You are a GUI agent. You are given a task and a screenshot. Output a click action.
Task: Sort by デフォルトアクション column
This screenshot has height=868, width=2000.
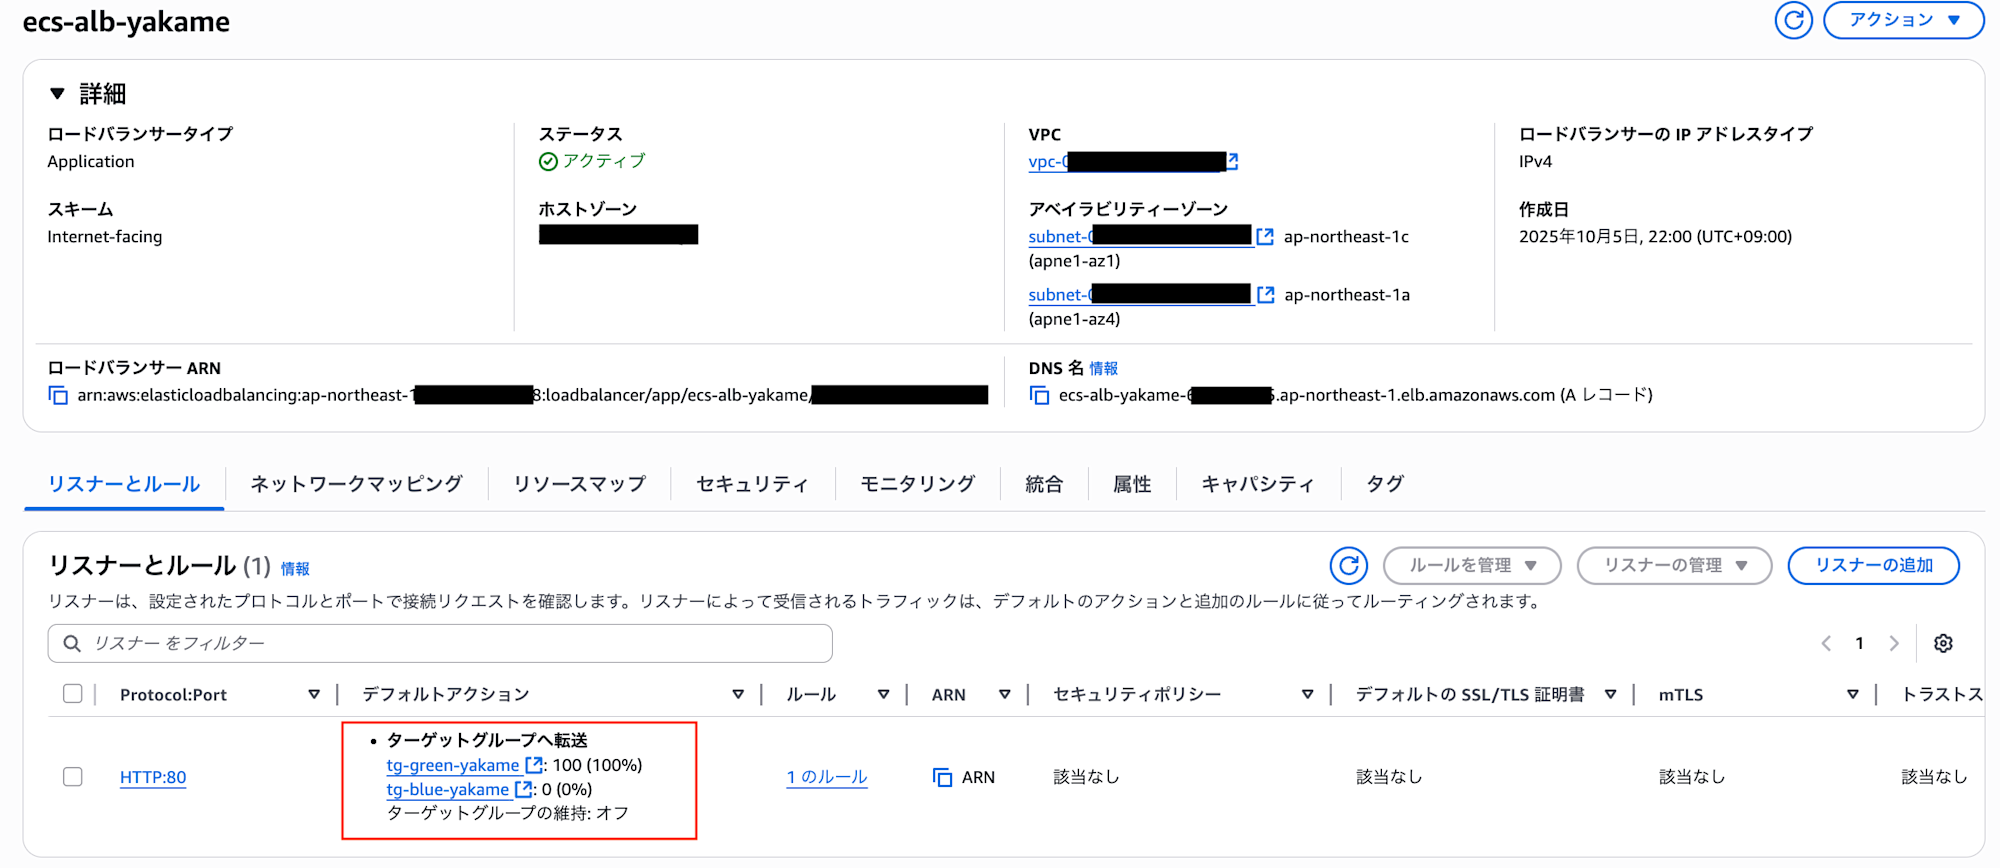pos(738,695)
